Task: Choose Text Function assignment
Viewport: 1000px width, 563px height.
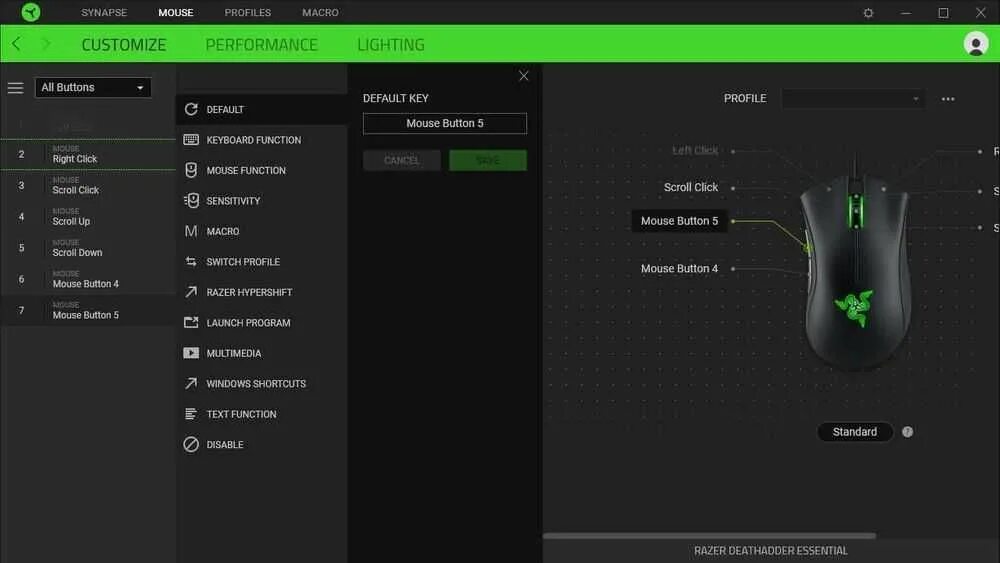Action: (261, 414)
